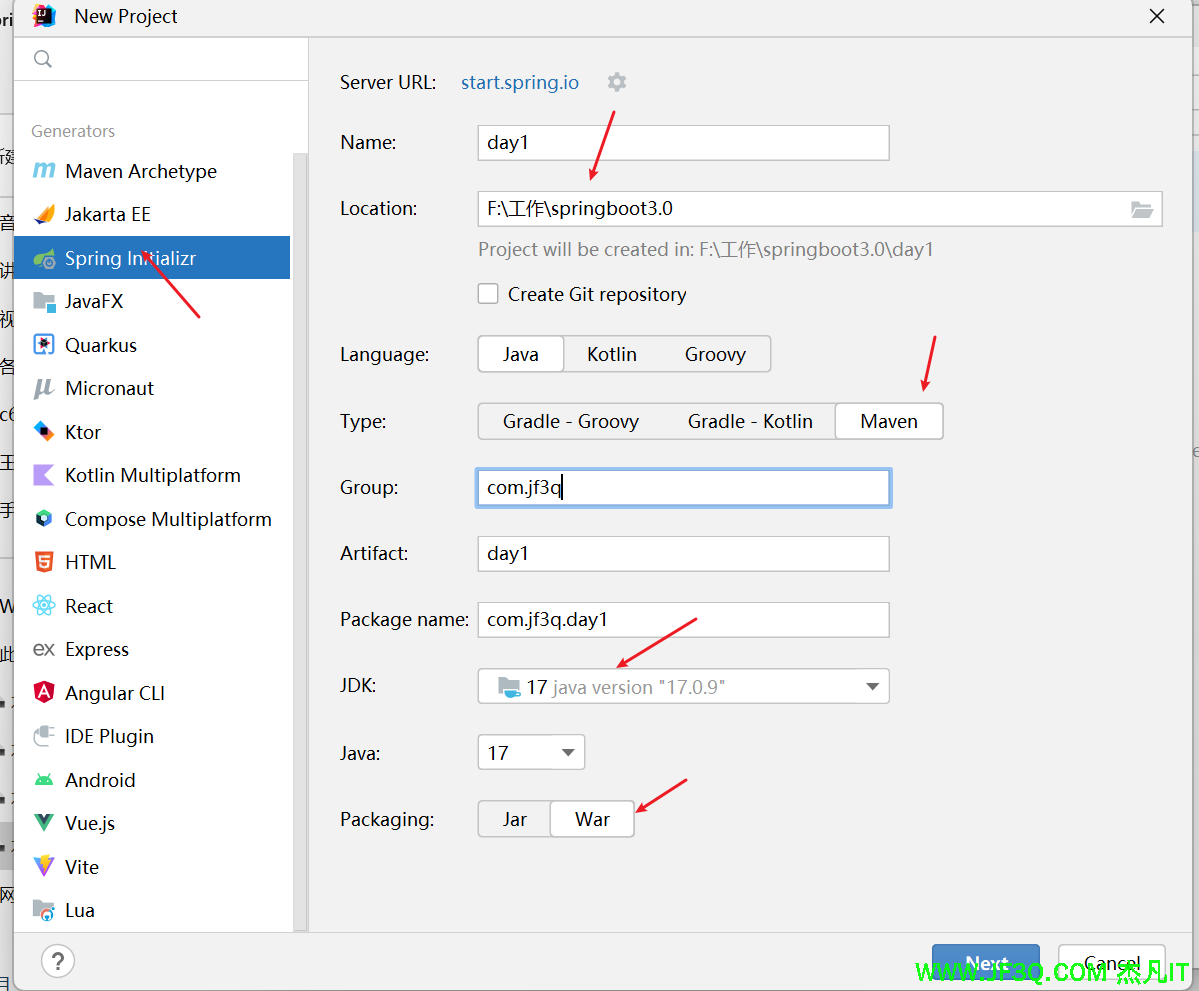Click the Ktor generator icon
Viewport: 1199px width, 991px height.
click(x=44, y=432)
